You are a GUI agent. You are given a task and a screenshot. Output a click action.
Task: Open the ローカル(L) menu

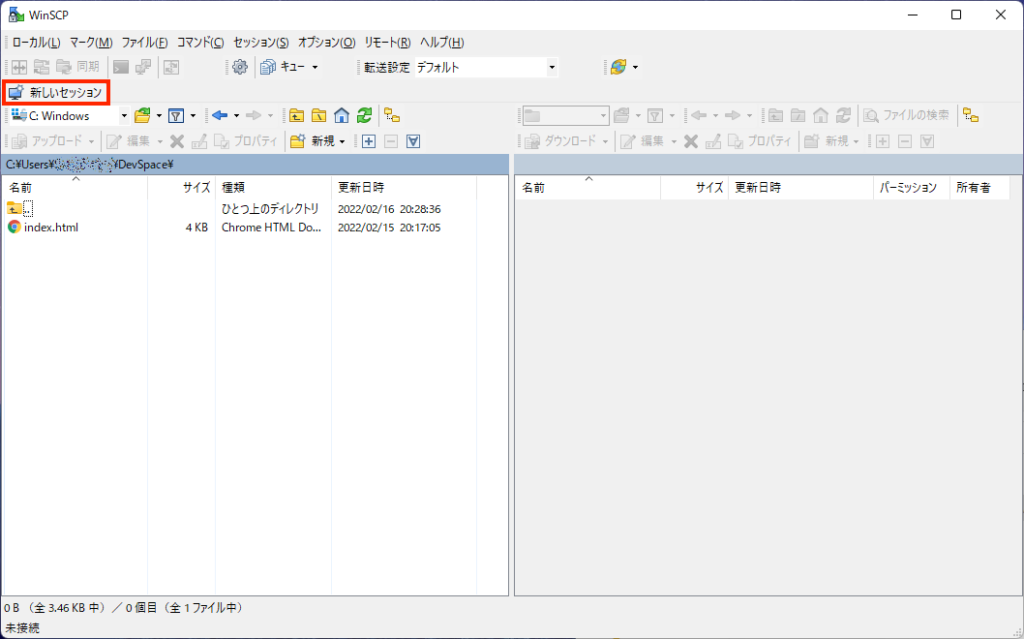[37, 42]
